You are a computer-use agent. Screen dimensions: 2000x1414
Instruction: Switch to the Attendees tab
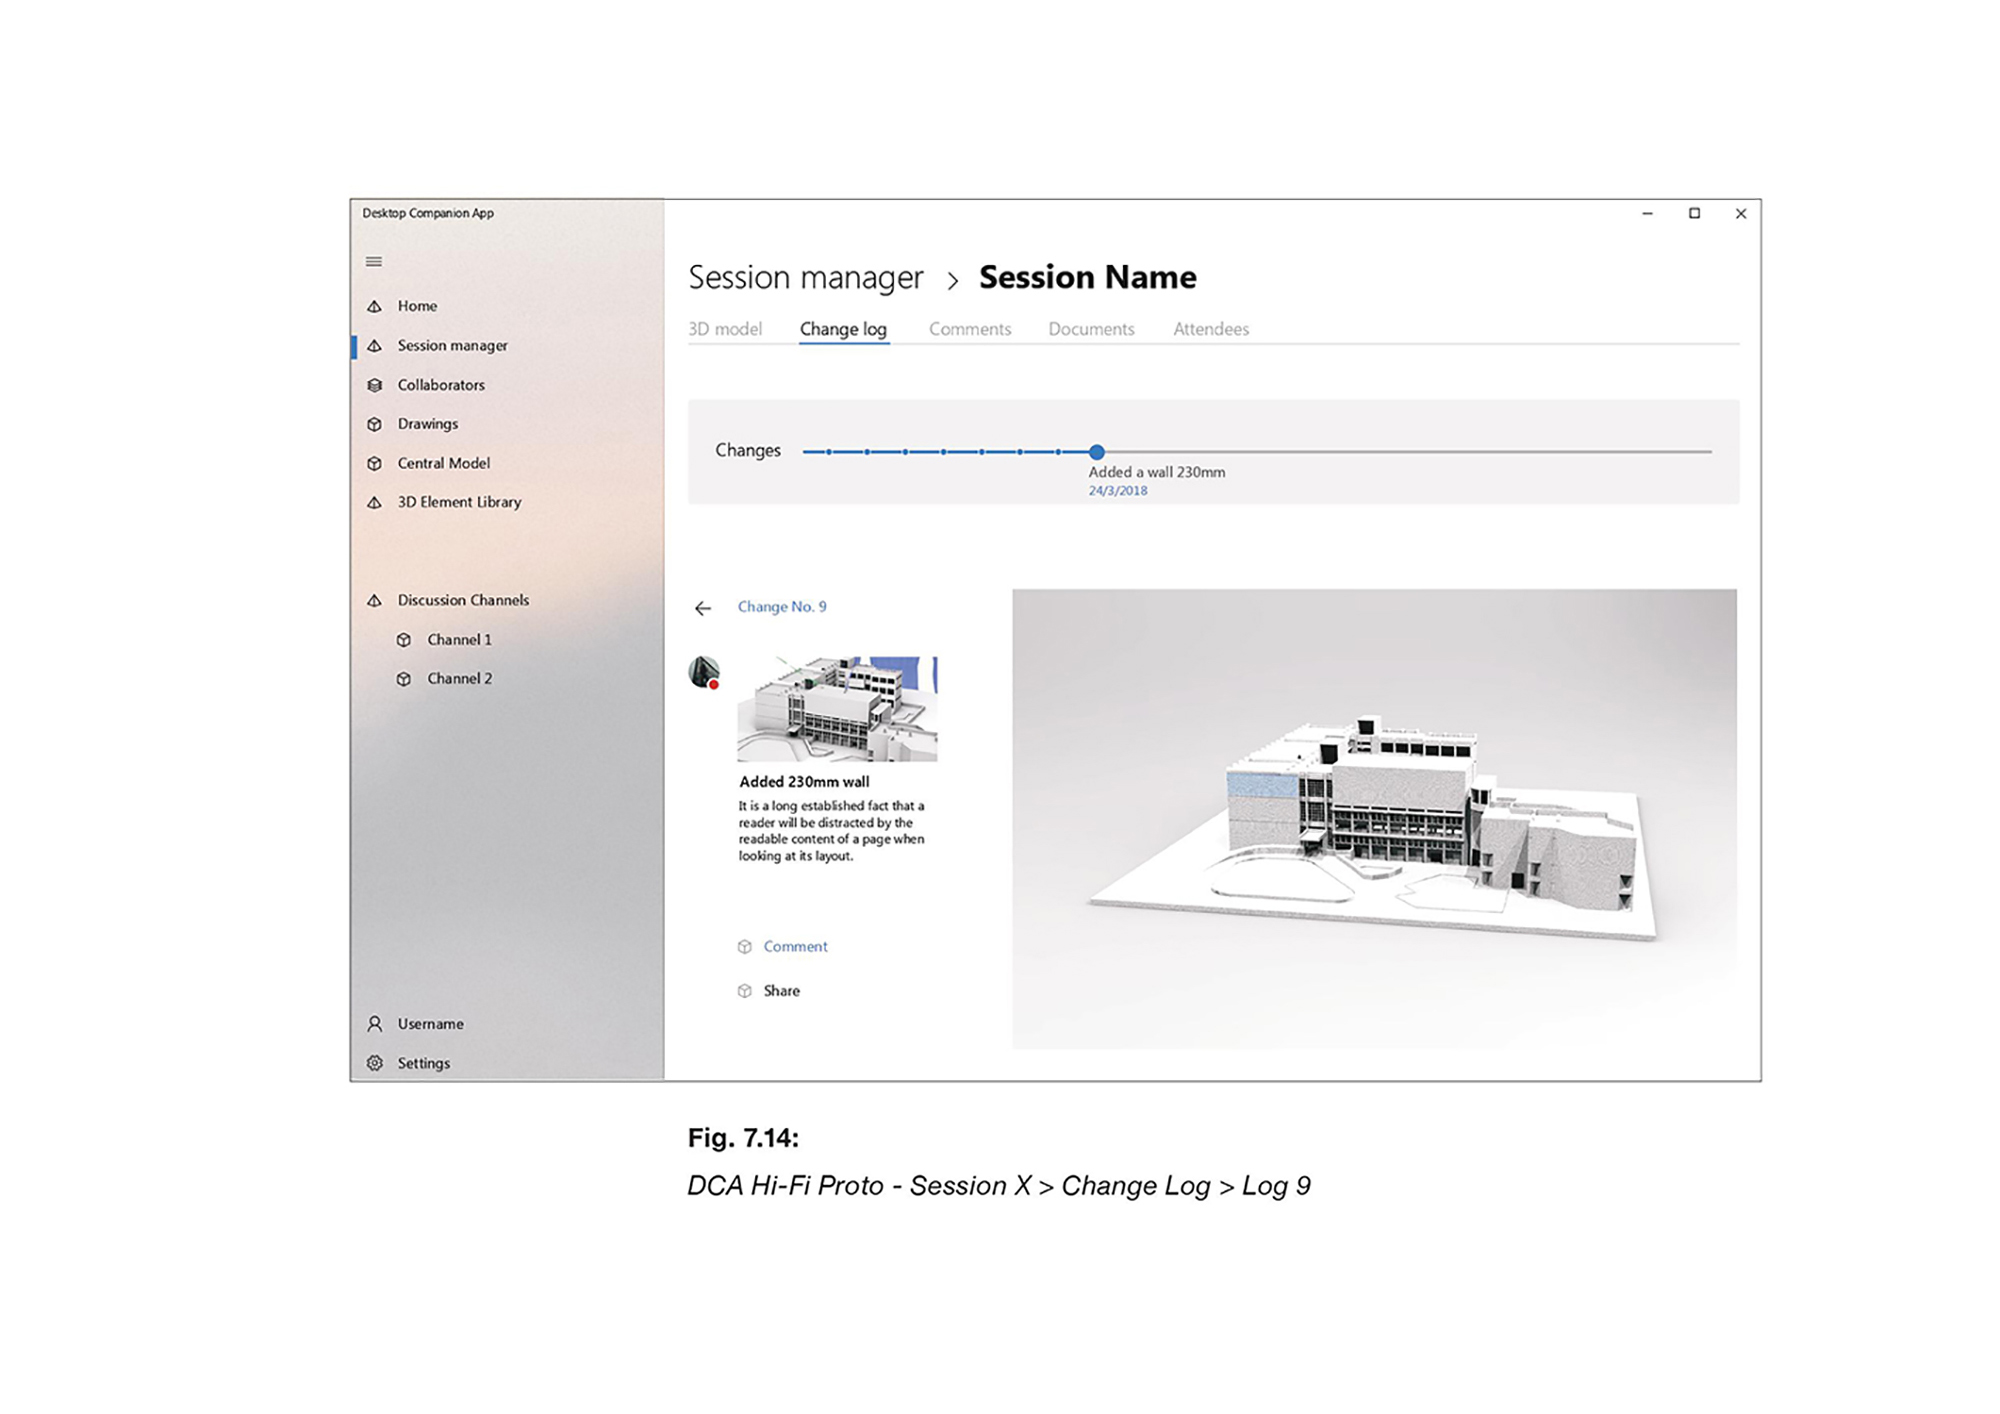coord(1211,329)
